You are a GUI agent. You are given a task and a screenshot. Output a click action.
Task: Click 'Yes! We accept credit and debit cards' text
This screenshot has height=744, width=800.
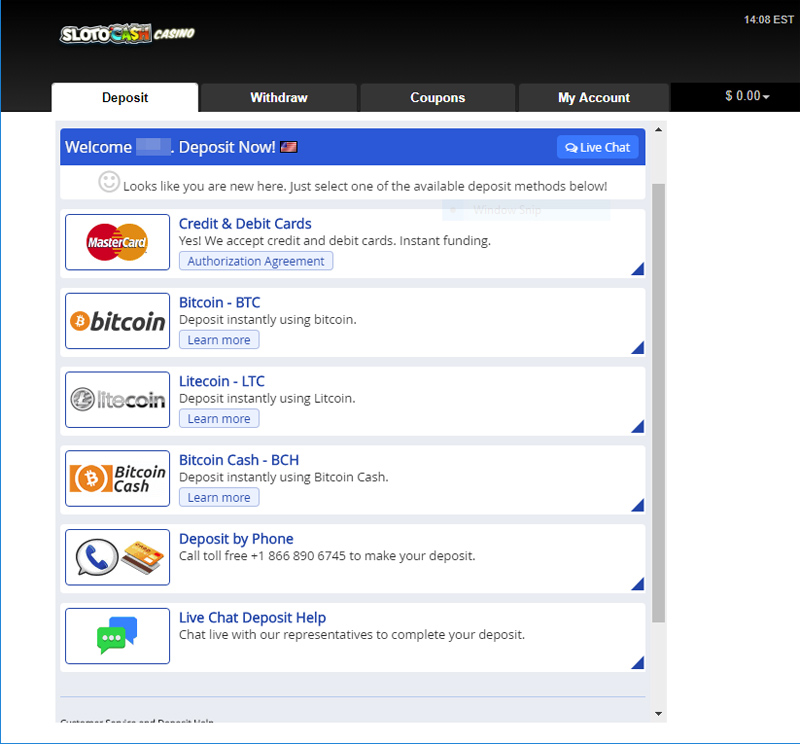(335, 240)
